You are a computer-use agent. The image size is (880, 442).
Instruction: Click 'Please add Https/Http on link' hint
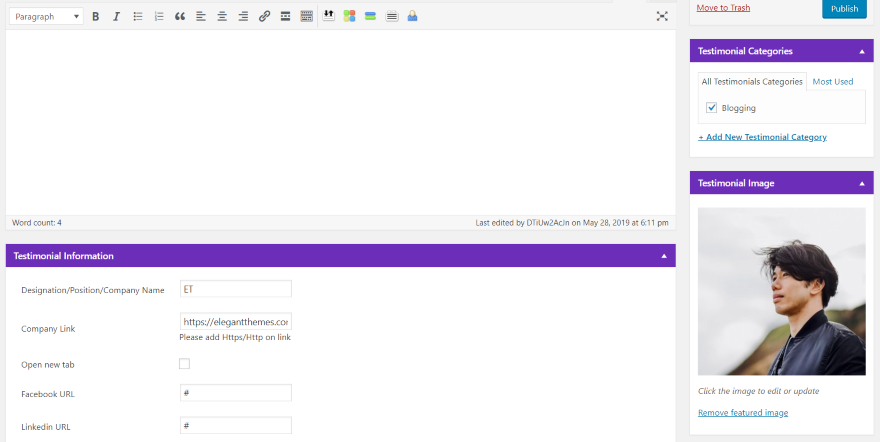pyautogui.click(x=235, y=338)
